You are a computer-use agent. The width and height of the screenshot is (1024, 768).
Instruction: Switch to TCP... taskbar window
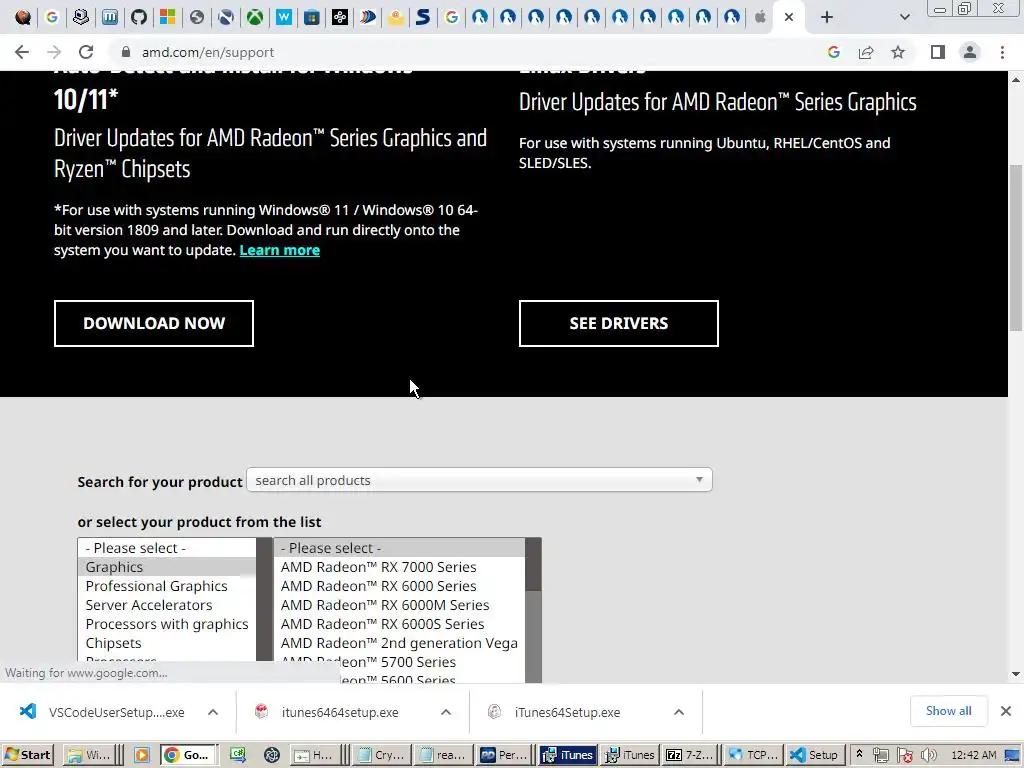pyautogui.click(x=754, y=755)
